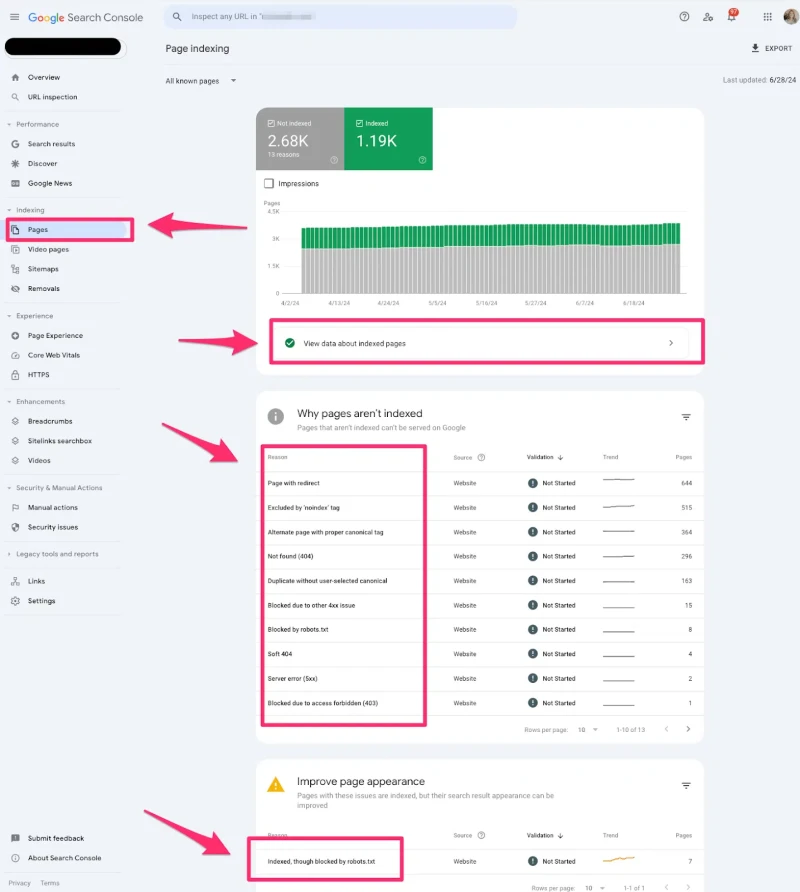Viewport: 800px width, 892px height.
Task: Click the Security issues shield icon
Action: 15,527
